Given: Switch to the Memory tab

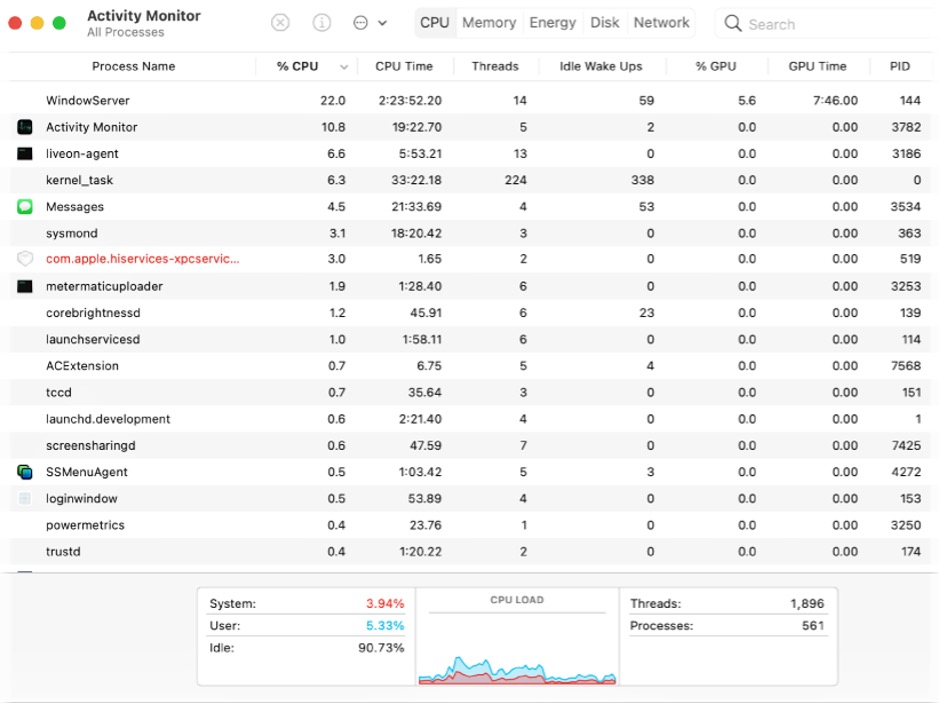Looking at the screenshot, I should click(489, 22).
